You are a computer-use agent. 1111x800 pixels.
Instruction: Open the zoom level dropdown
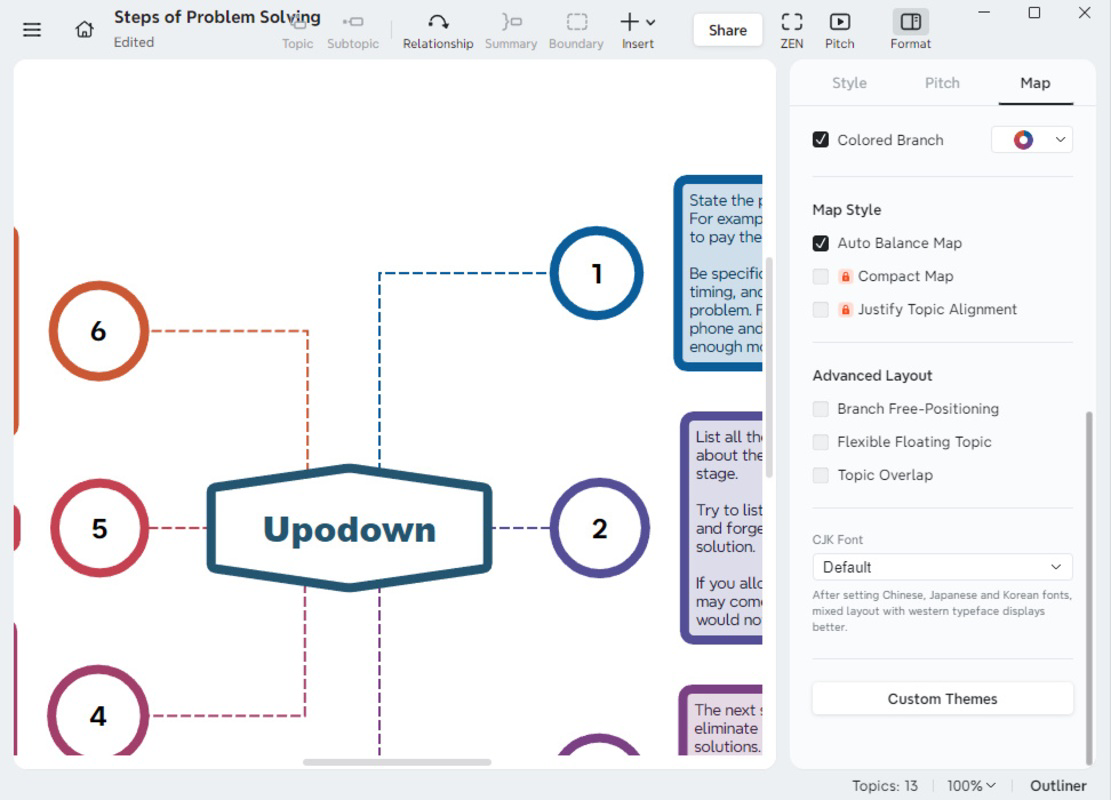(969, 786)
